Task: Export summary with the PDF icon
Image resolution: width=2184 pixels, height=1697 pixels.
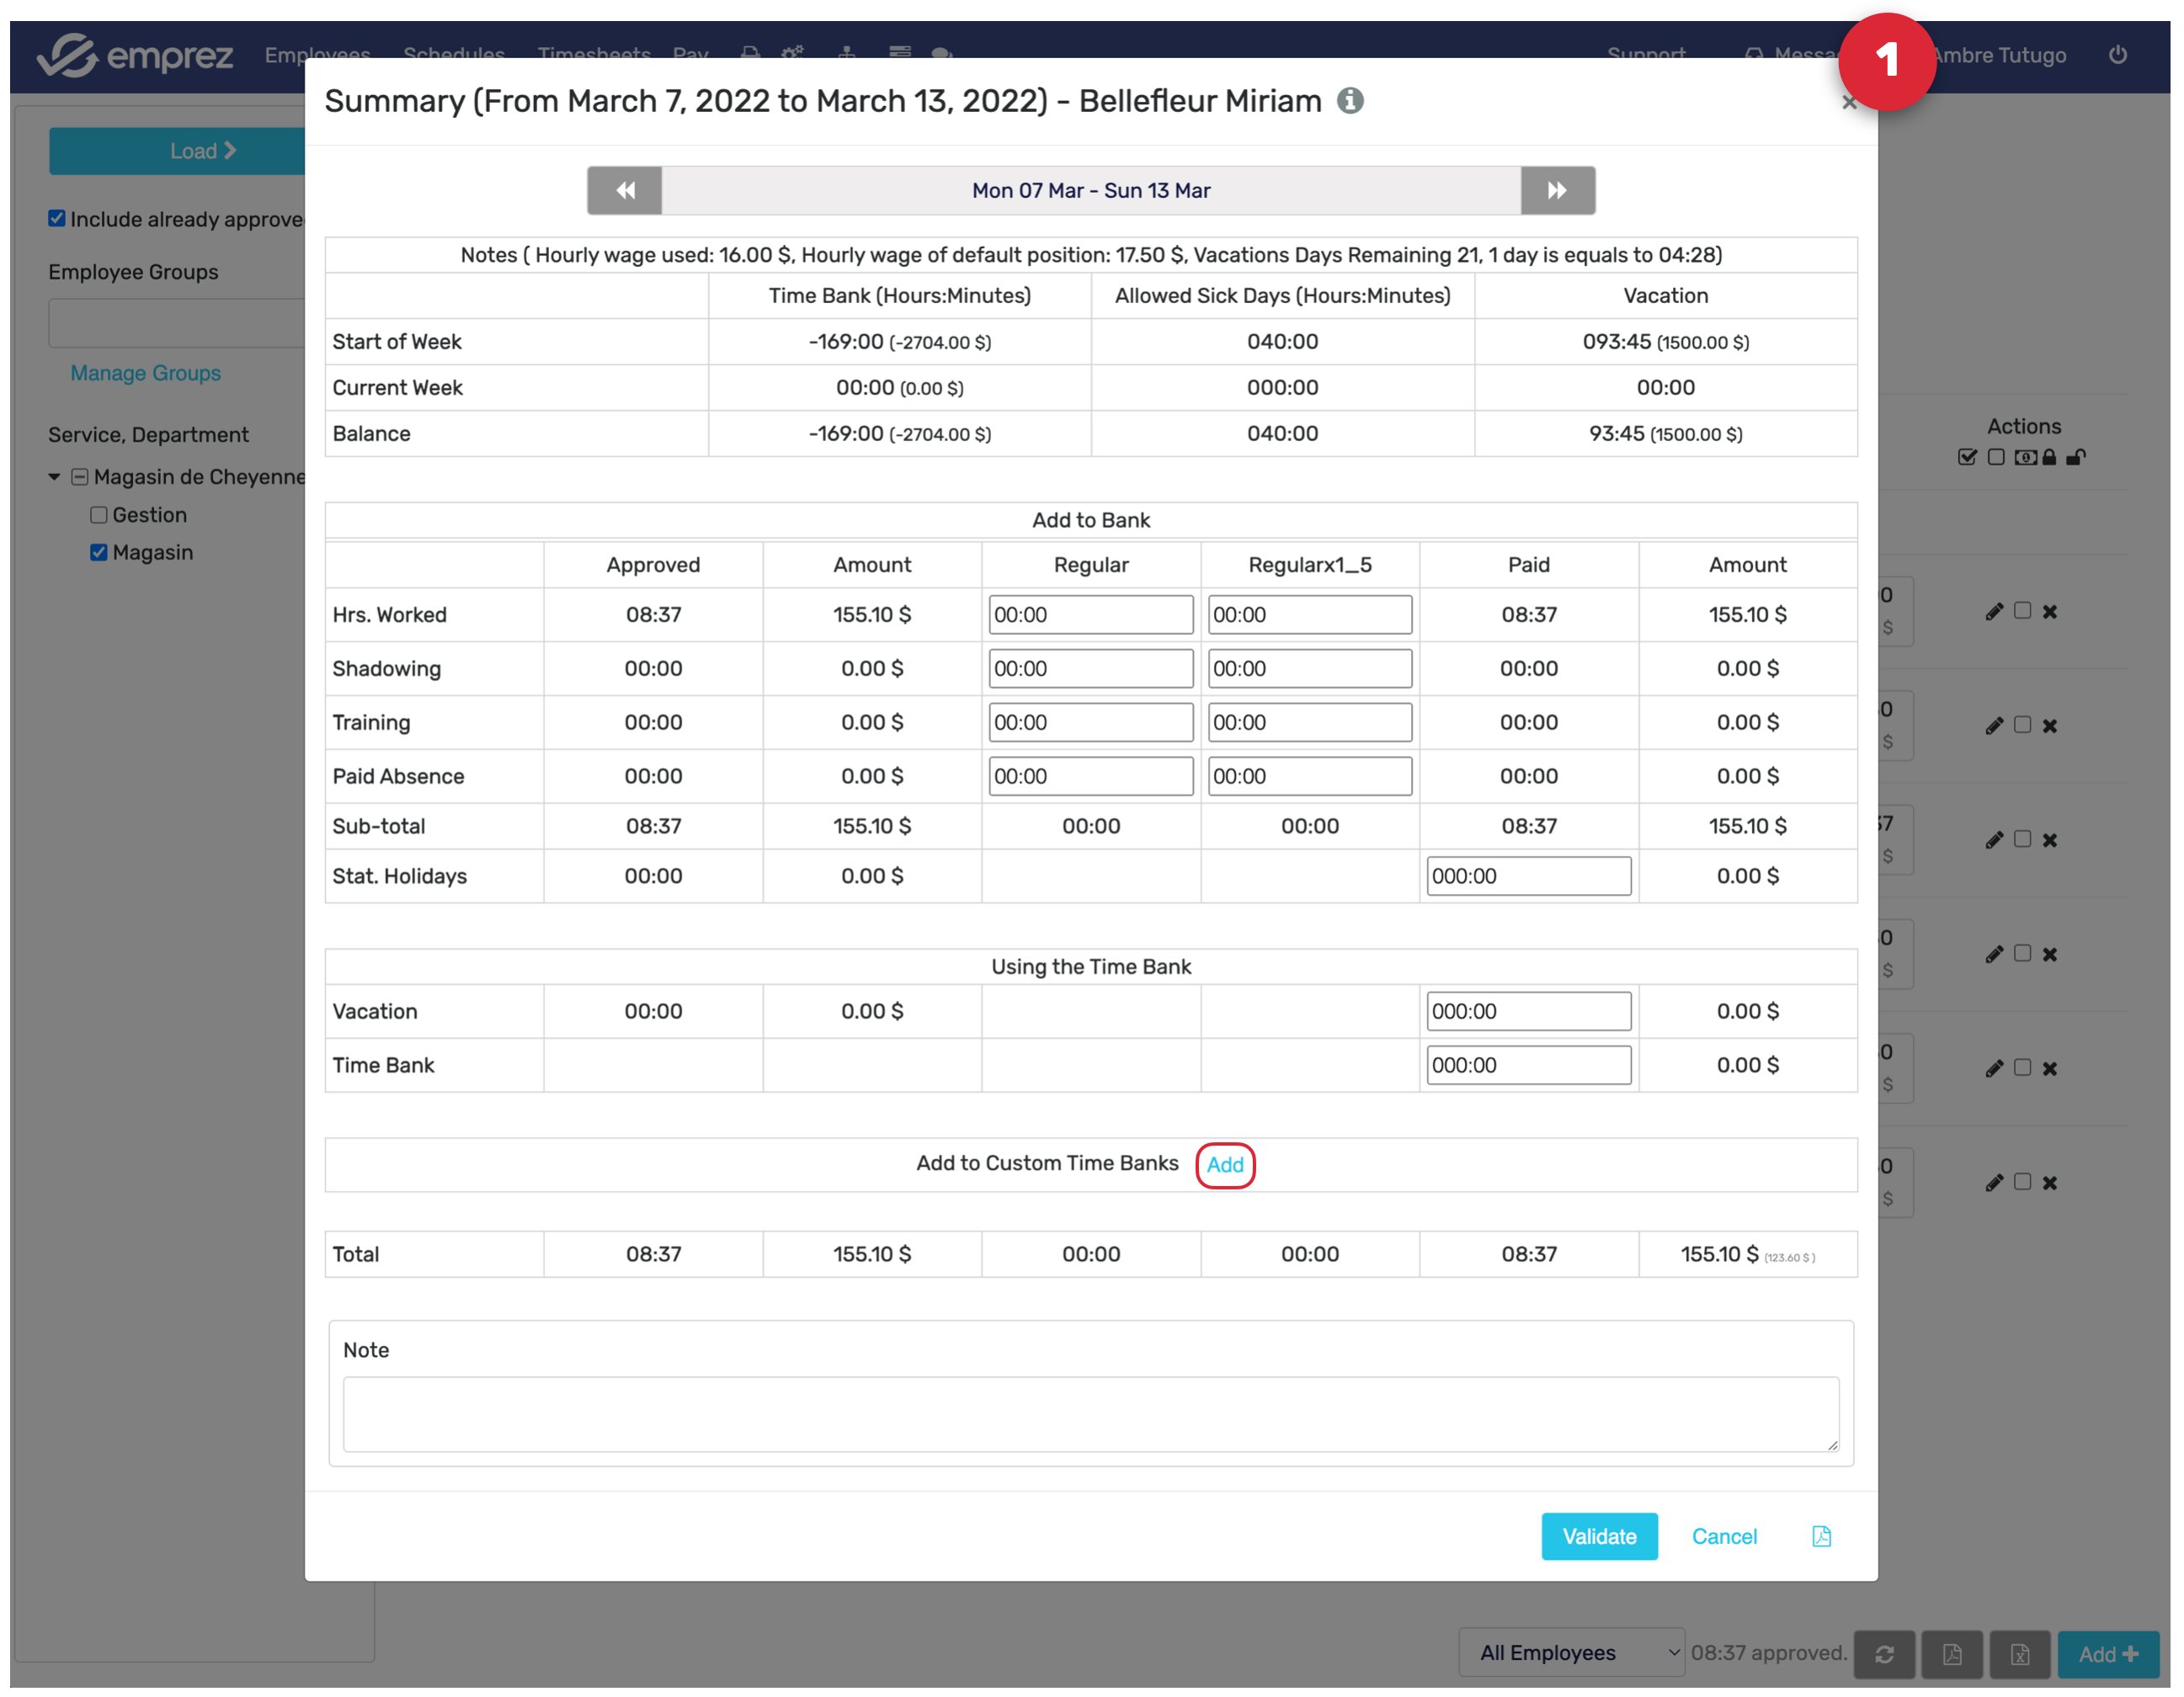Action: (x=1820, y=1536)
